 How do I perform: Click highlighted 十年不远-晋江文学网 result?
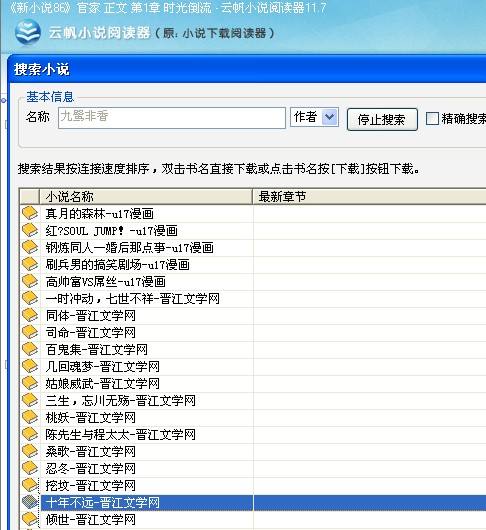coord(102,503)
